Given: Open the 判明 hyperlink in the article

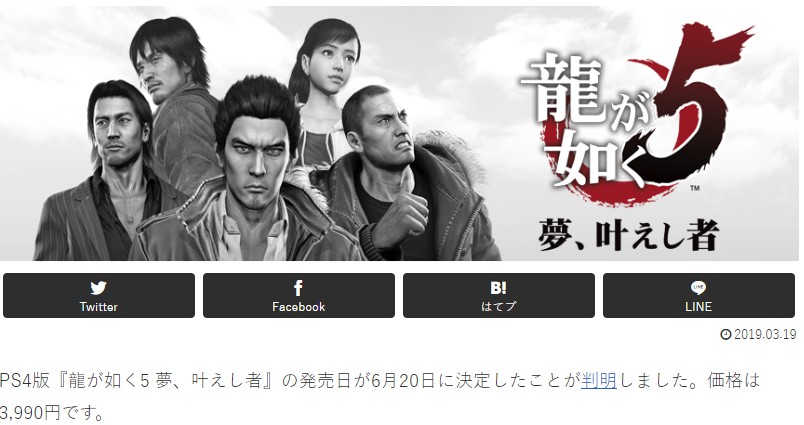Looking at the screenshot, I should [599, 381].
